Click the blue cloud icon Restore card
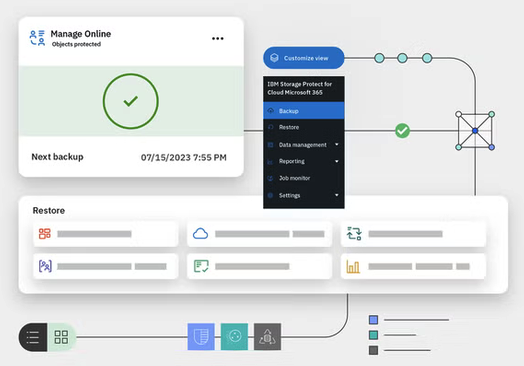 [x=201, y=234]
